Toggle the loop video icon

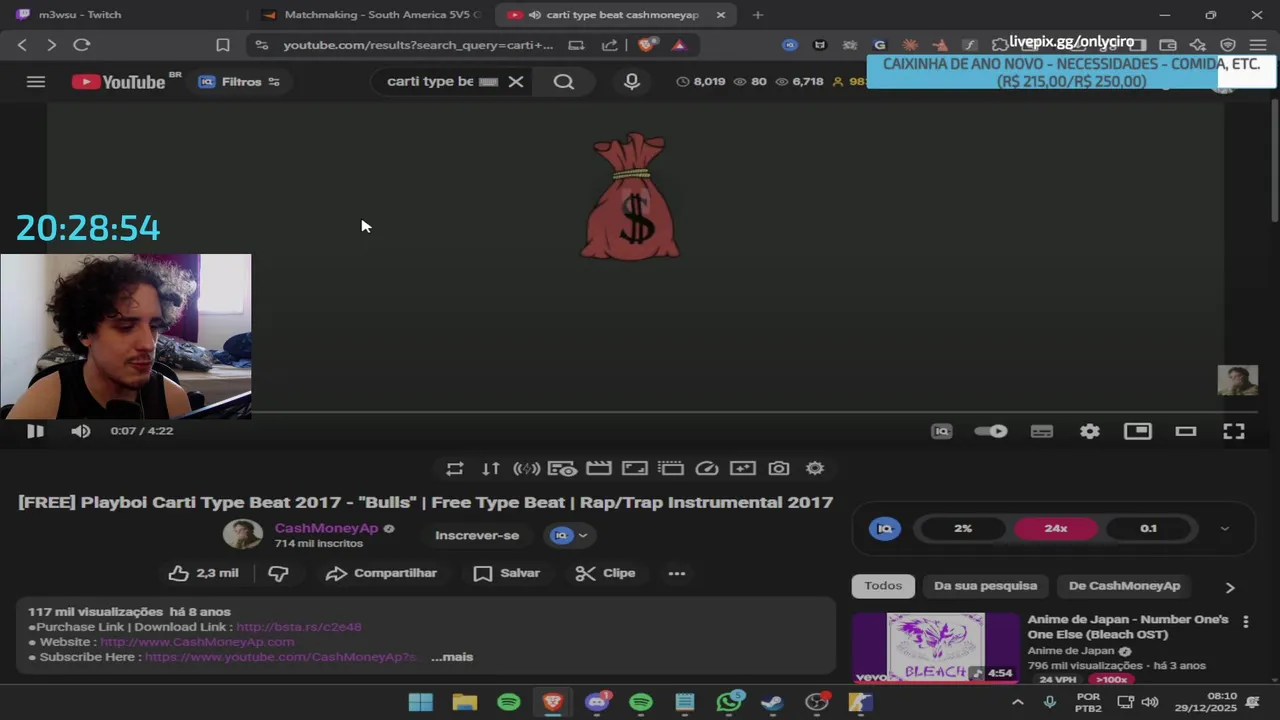pos(455,468)
